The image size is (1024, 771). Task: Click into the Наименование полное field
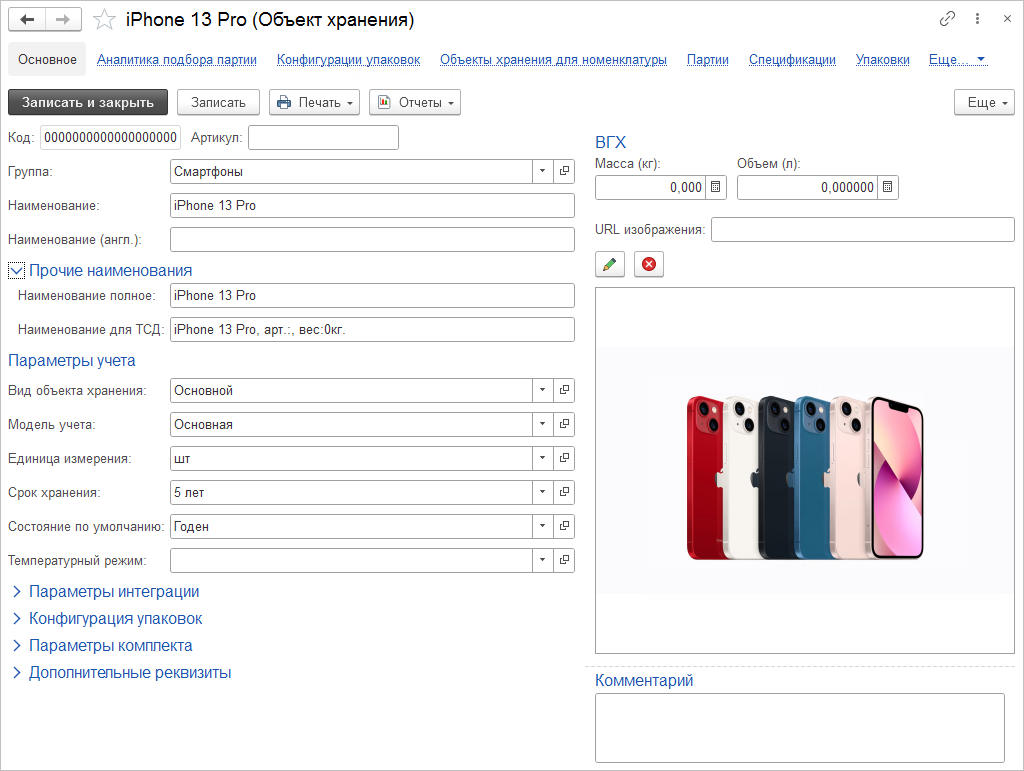372,296
